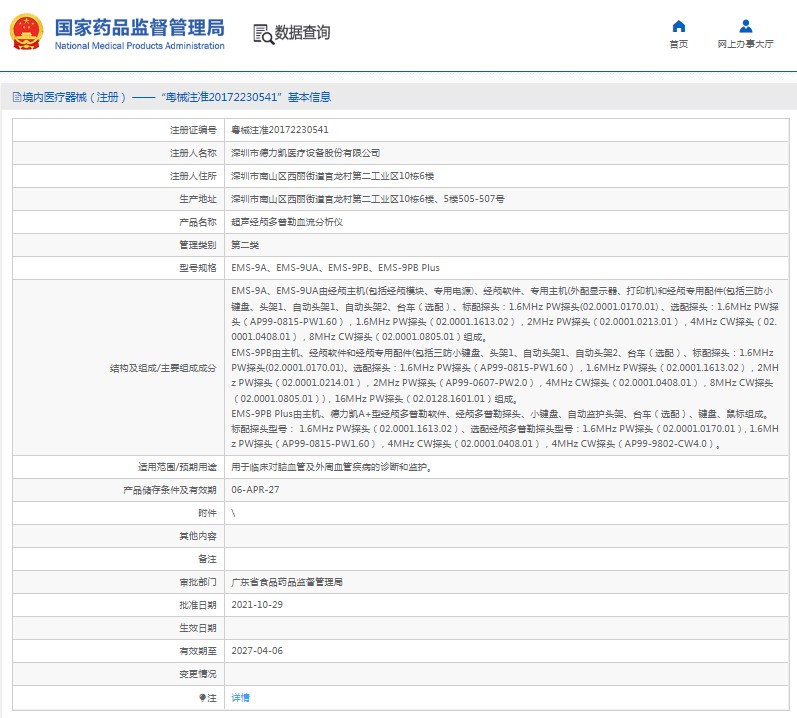Click 国家药品监督管理局 title
The width and height of the screenshot is (797, 718).
click(140, 27)
